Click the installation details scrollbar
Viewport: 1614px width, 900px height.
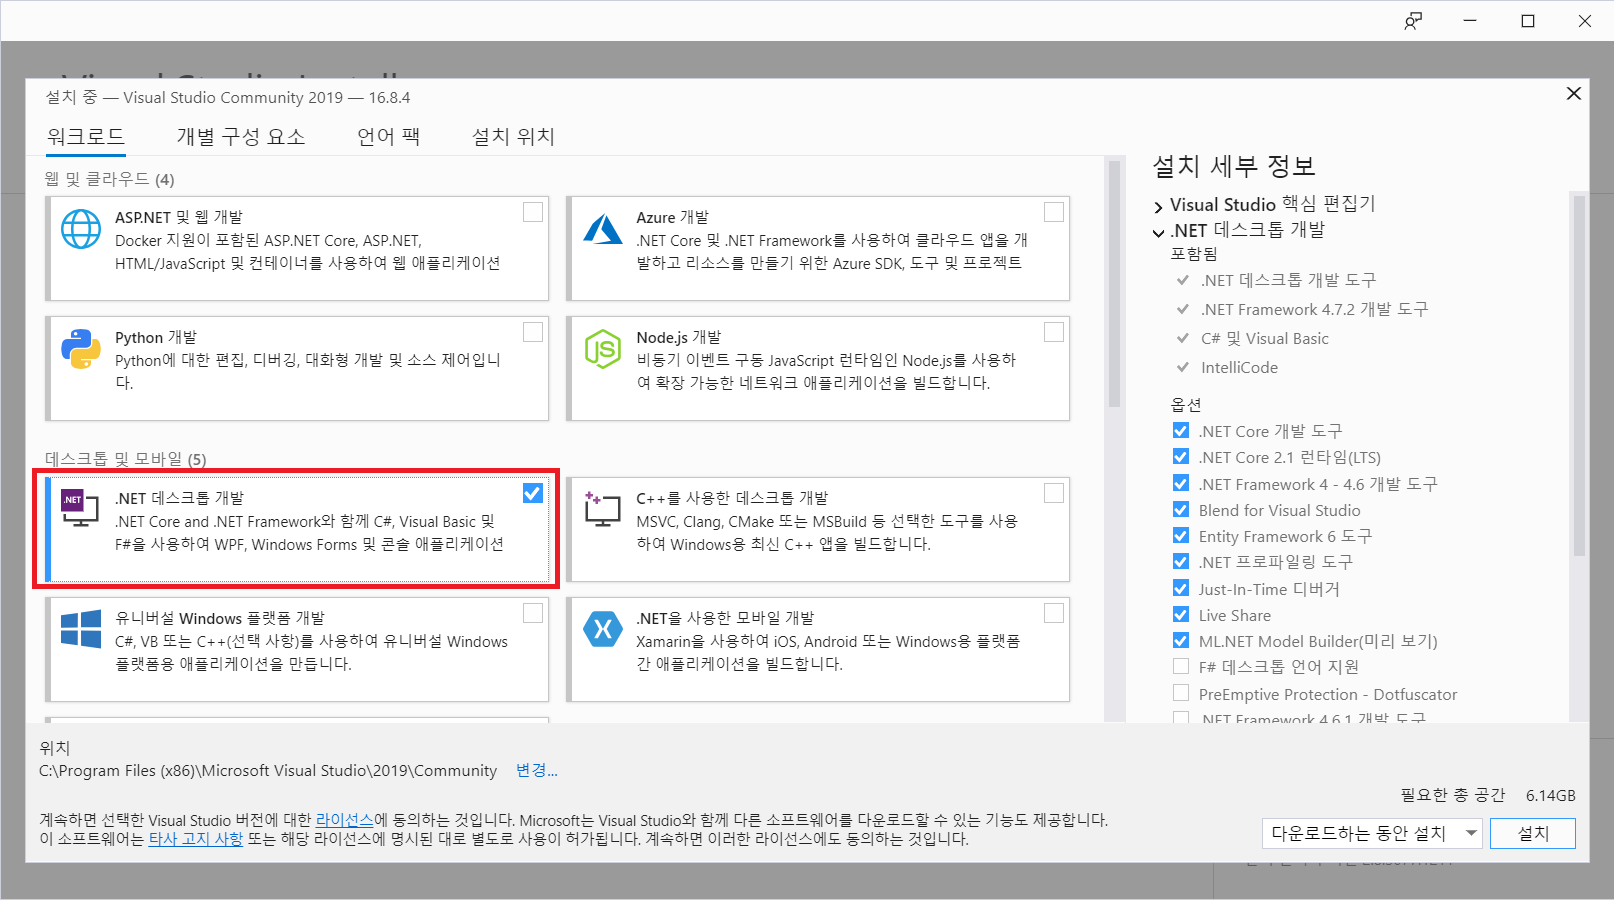pos(1579,375)
